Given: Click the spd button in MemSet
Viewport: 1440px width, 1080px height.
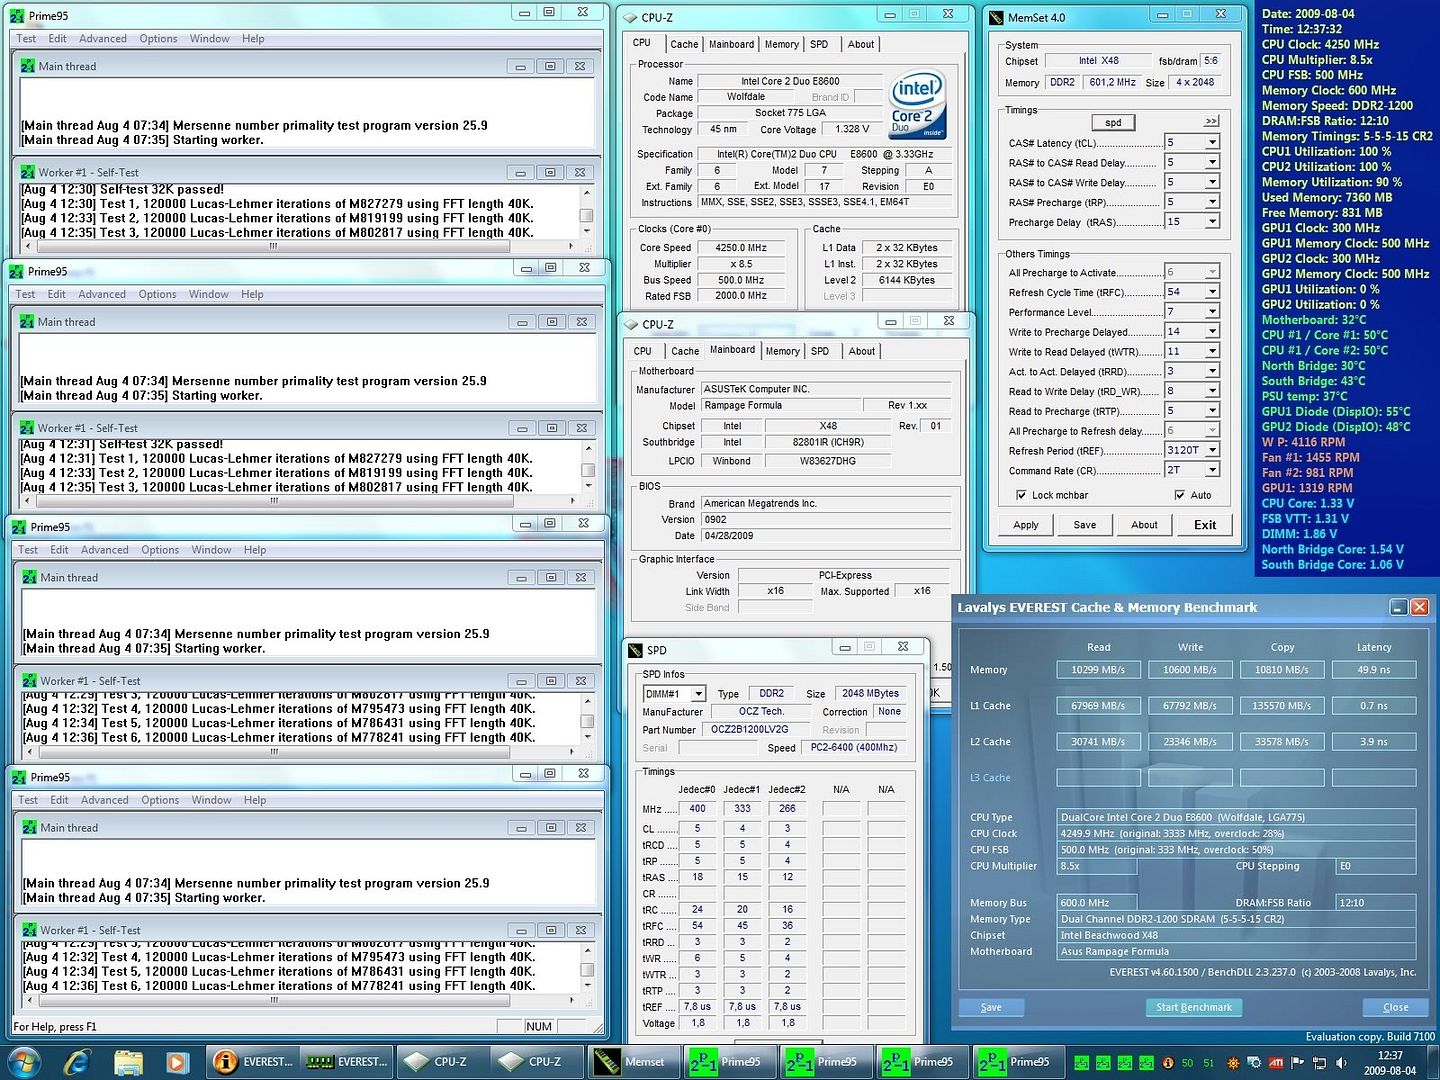Looking at the screenshot, I should click(x=1113, y=122).
